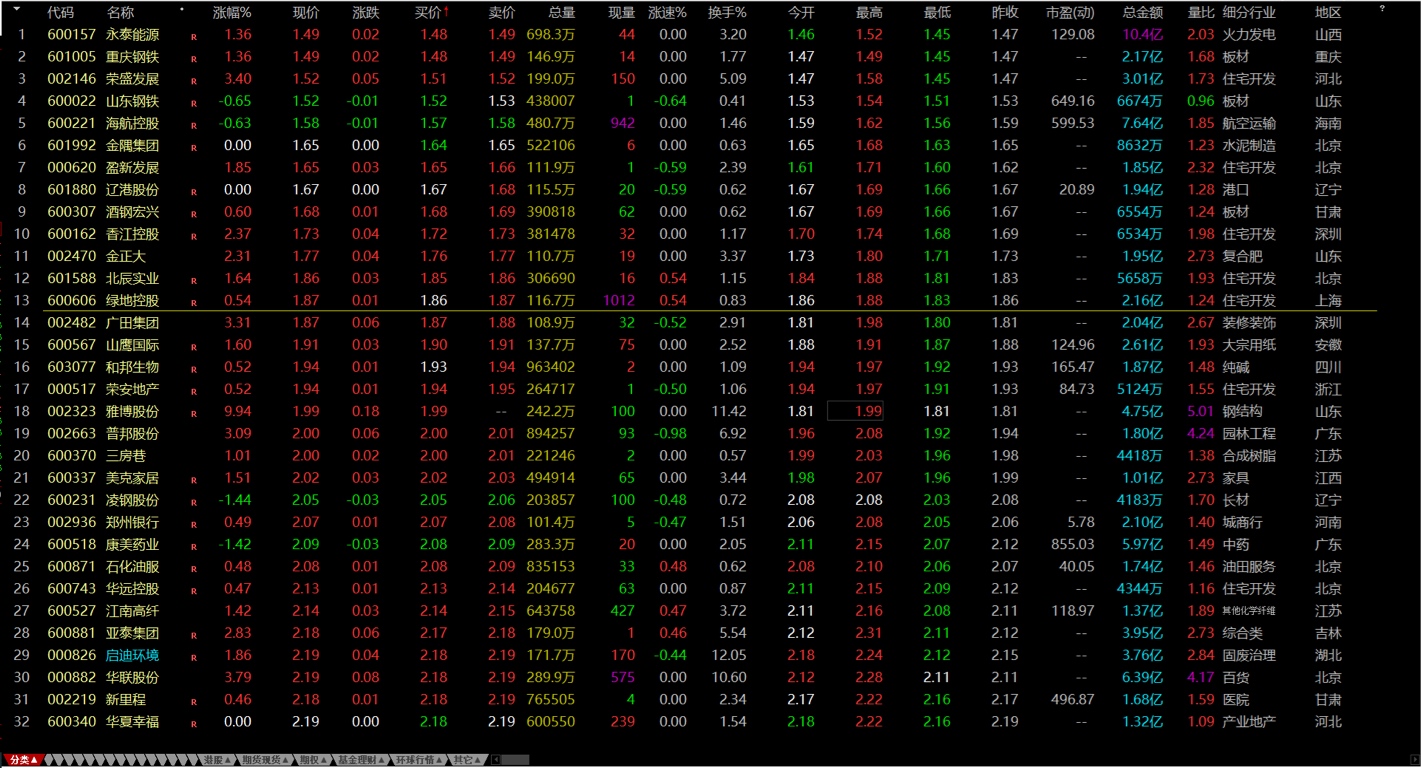
Task: Switch to the 期权 tab
Action: (312, 760)
